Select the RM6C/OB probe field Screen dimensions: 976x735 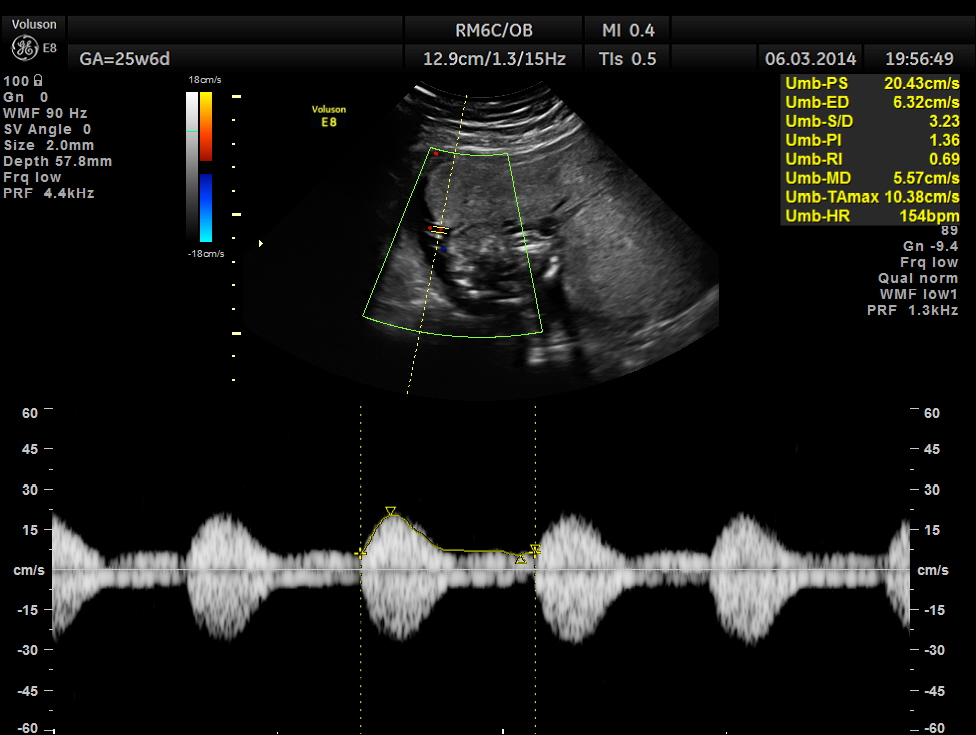493,31
